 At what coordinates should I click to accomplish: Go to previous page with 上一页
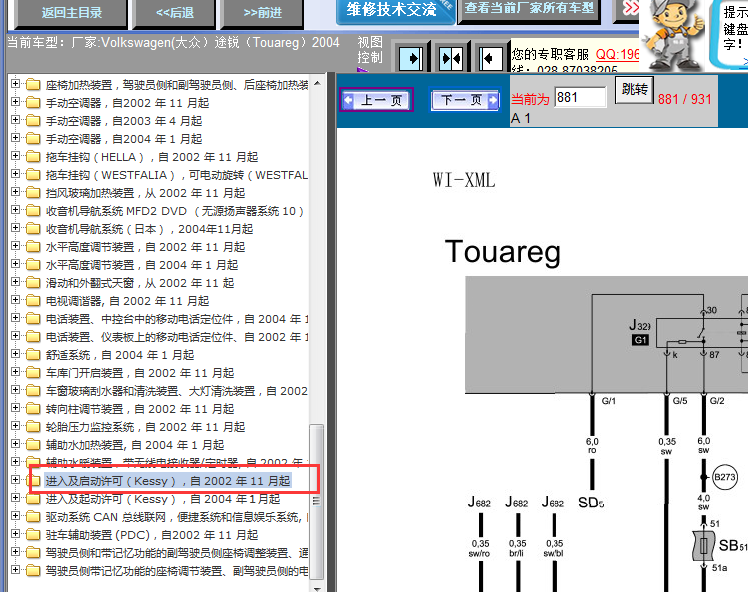click(x=376, y=100)
